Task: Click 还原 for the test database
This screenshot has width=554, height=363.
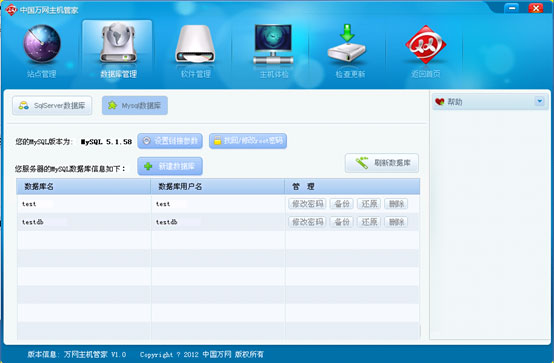Action: [369, 204]
